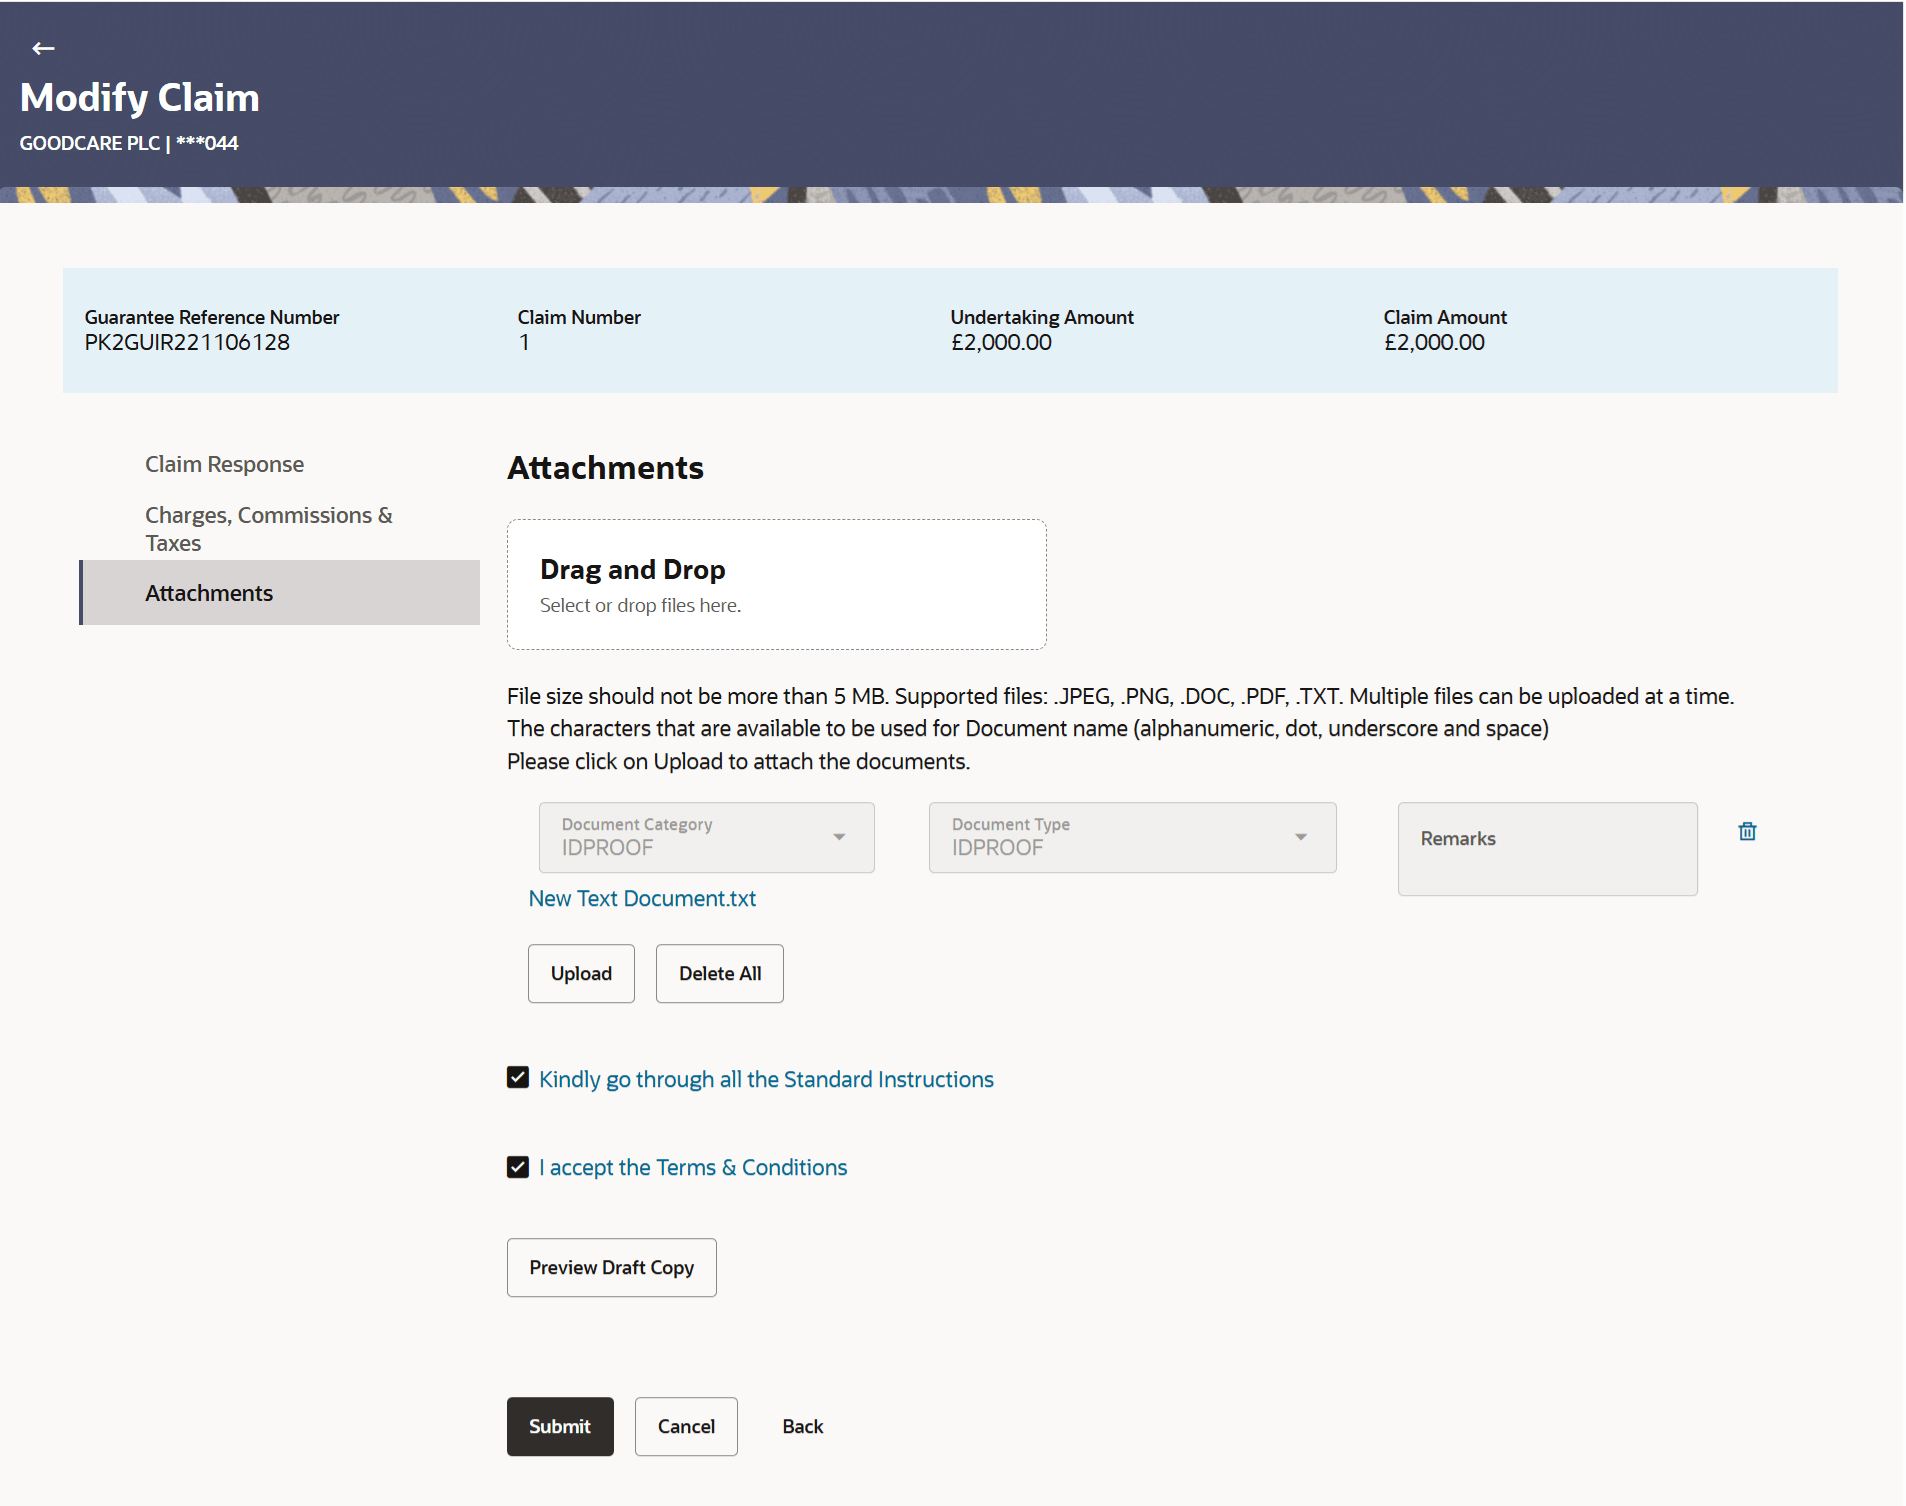Go Back to the previous step

coord(802,1426)
